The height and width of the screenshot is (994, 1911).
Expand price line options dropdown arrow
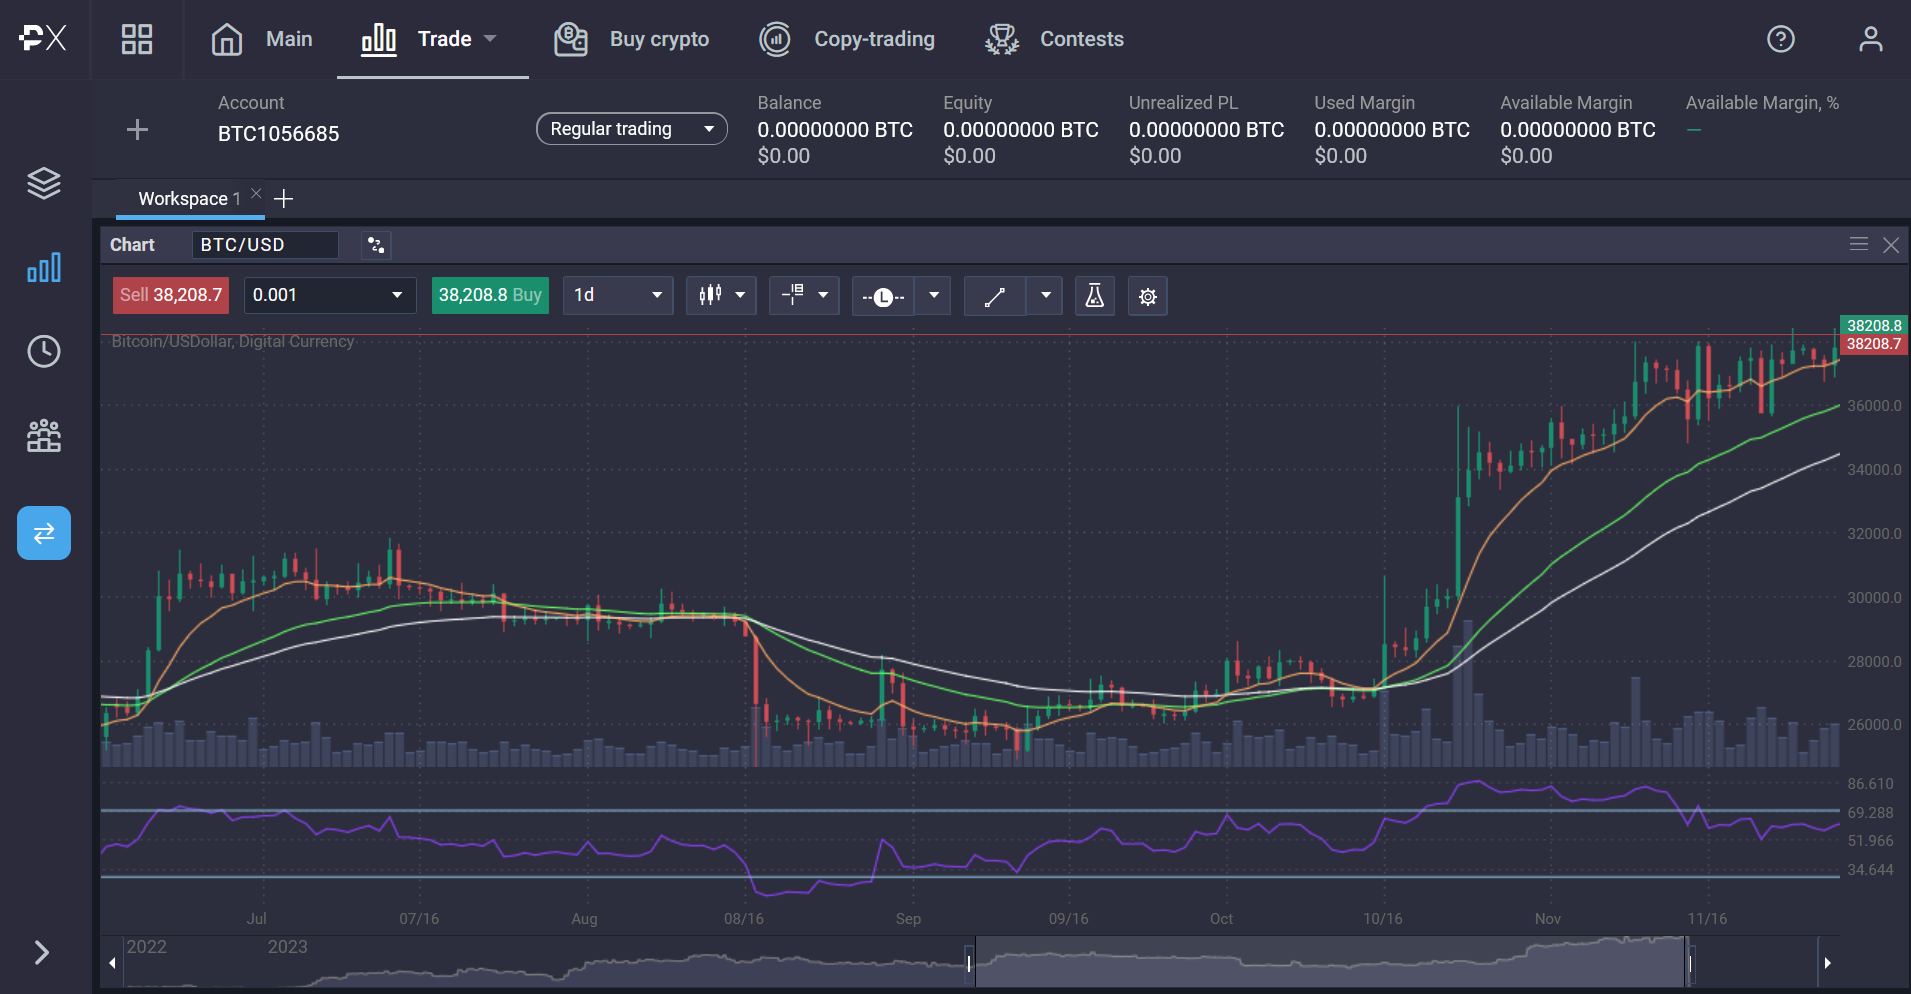click(934, 295)
